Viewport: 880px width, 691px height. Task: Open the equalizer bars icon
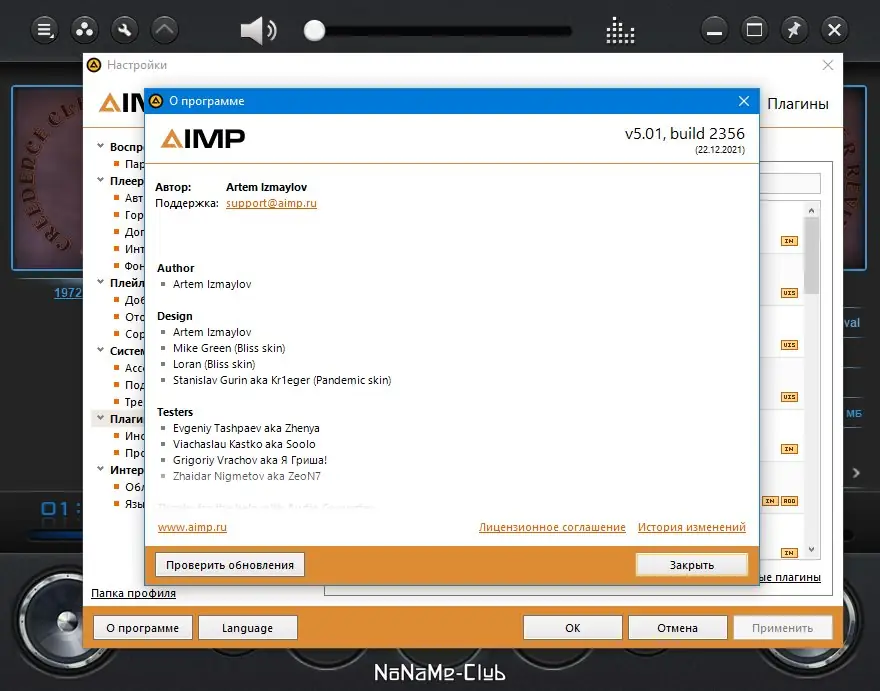pos(620,30)
